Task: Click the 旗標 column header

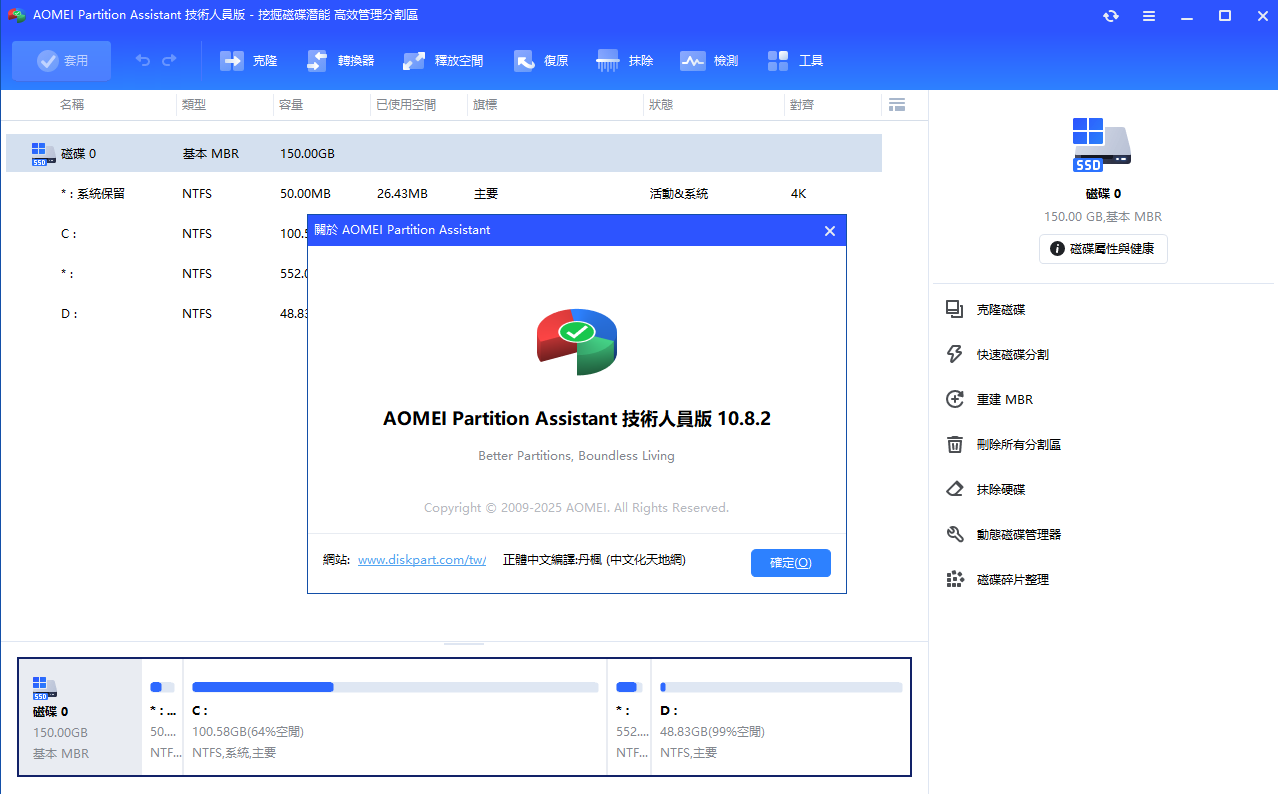Action: (x=486, y=104)
